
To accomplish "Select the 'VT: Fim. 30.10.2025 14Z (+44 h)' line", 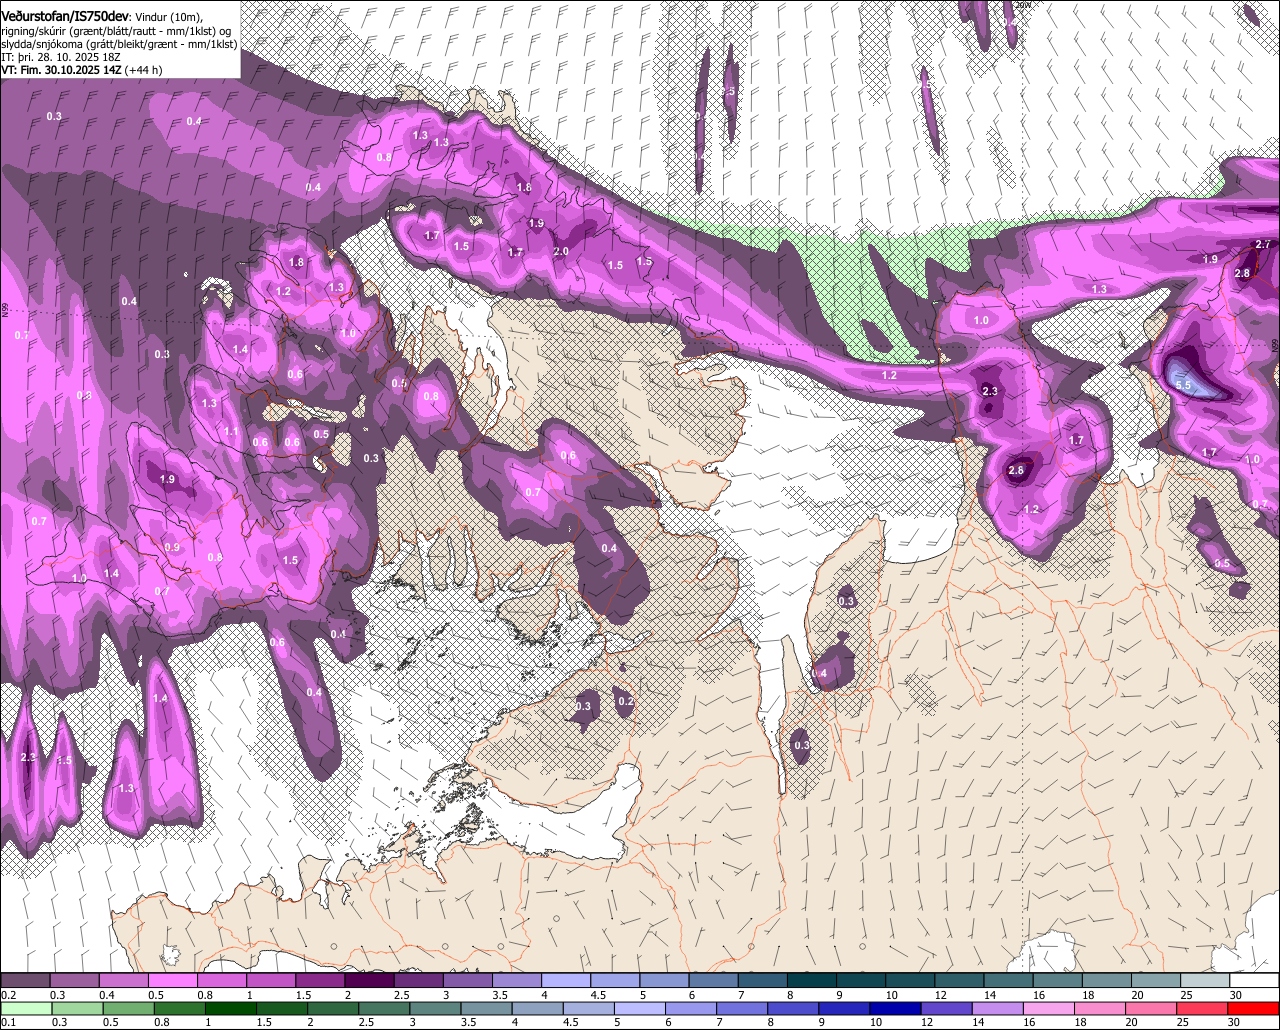I will tap(82, 69).
